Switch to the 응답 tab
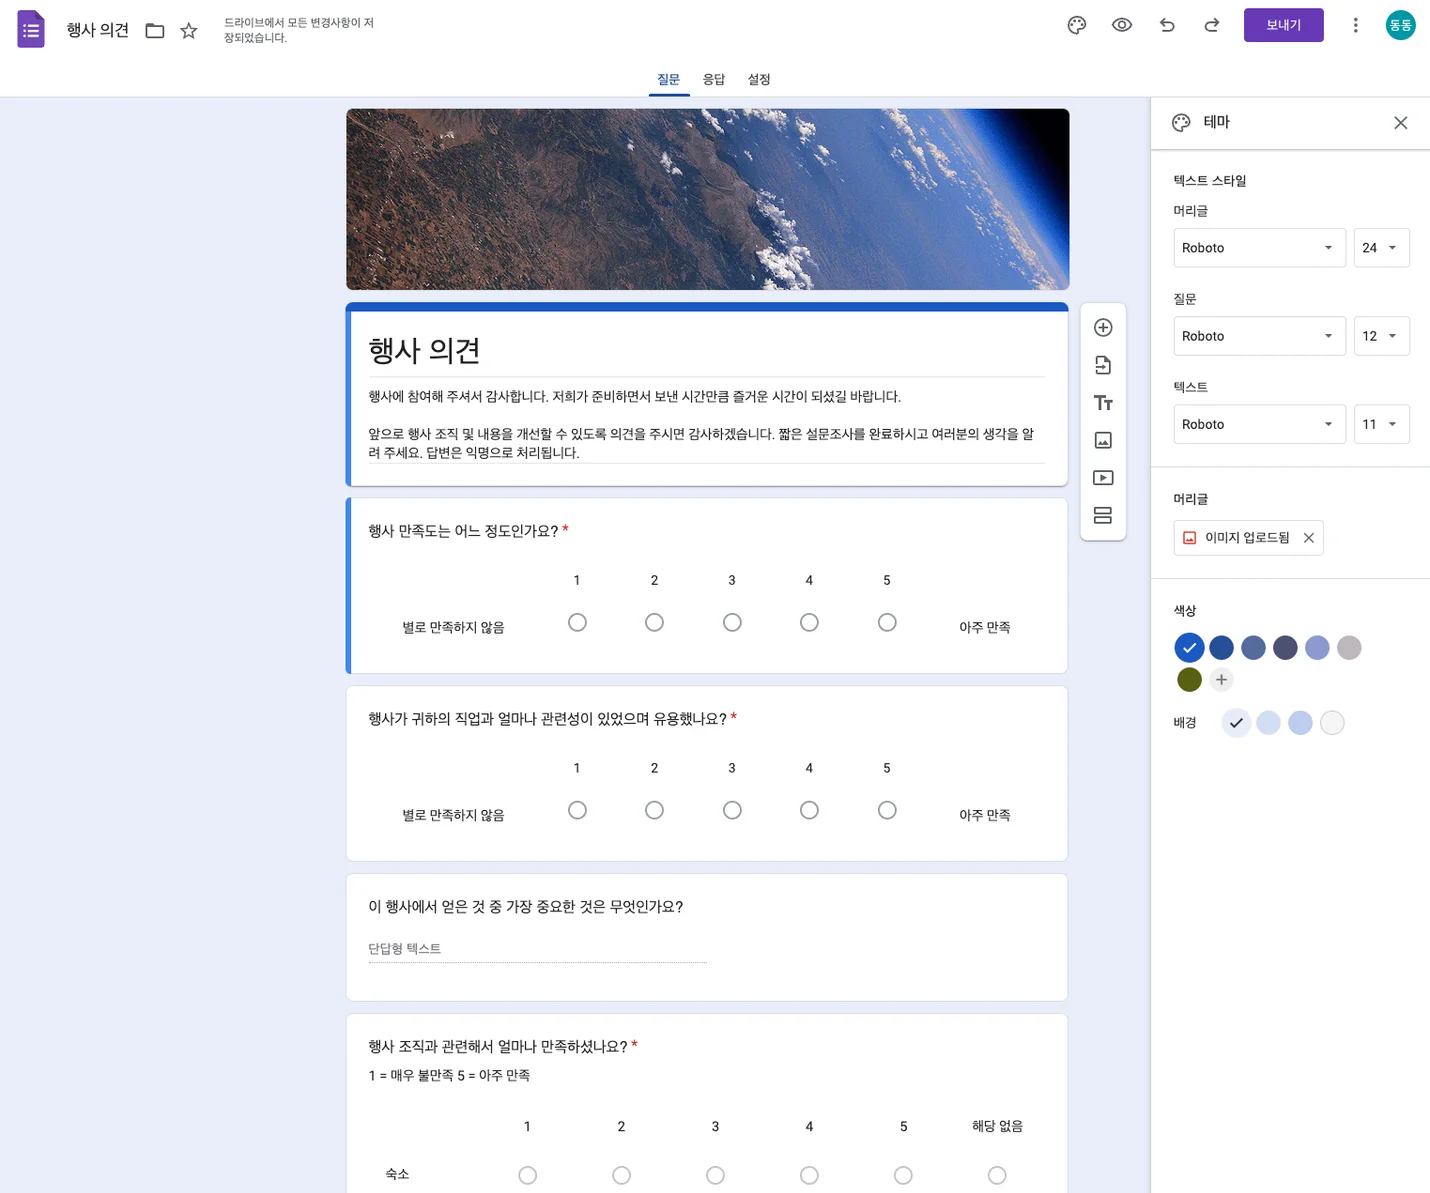The height and width of the screenshot is (1193, 1430). pos(713,80)
